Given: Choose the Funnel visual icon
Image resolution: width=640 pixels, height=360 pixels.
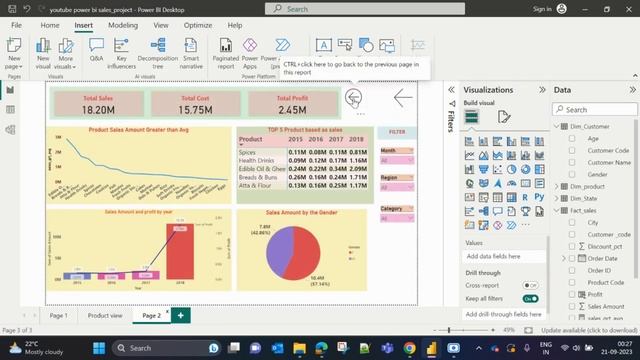Looking at the screenshot, I should pos(483,169).
